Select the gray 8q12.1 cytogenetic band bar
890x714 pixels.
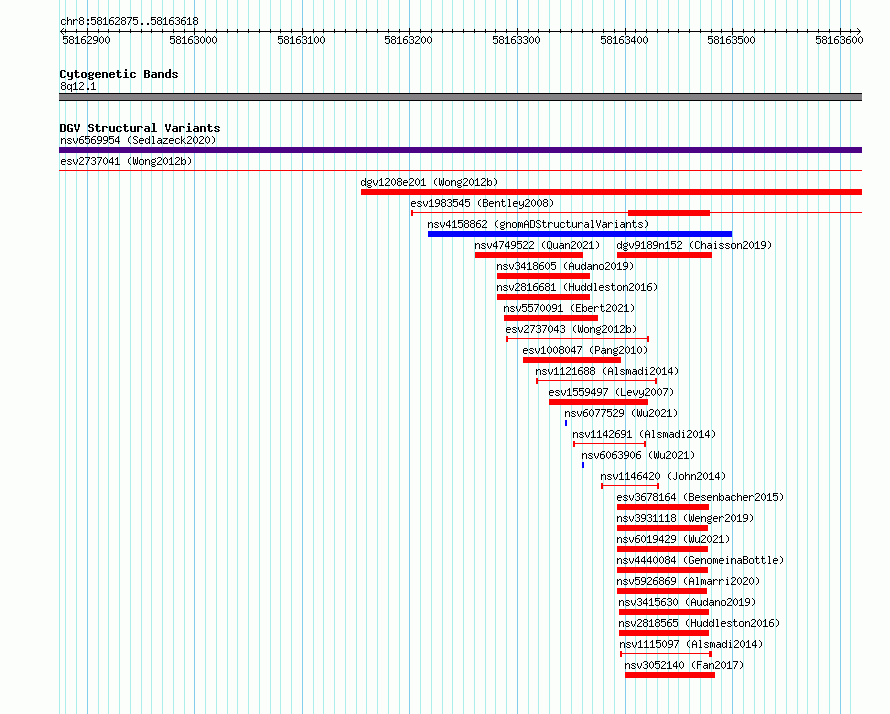460,97
